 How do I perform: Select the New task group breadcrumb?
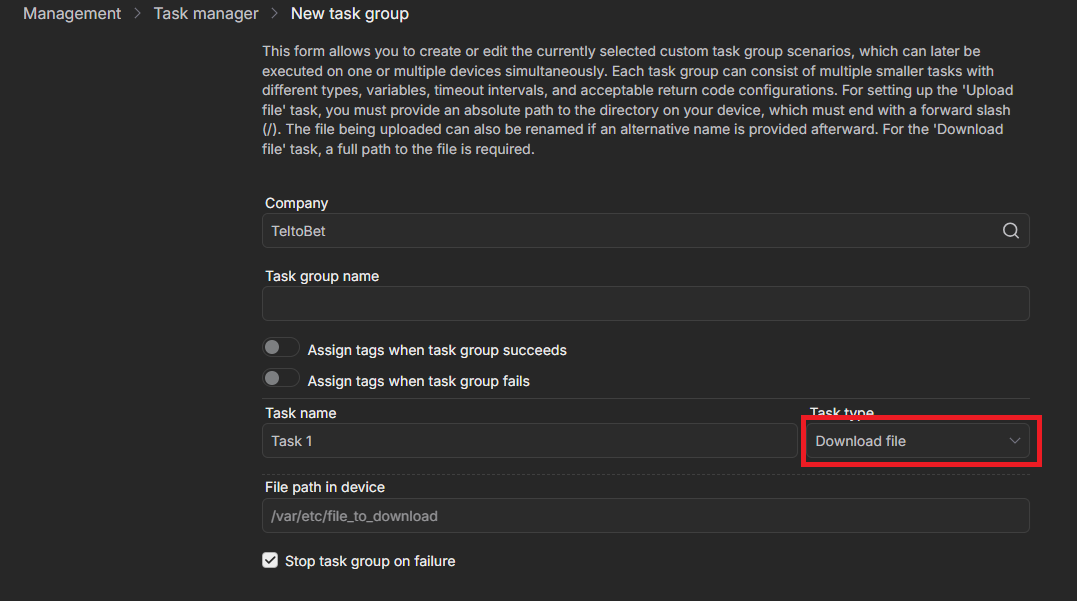coord(349,14)
